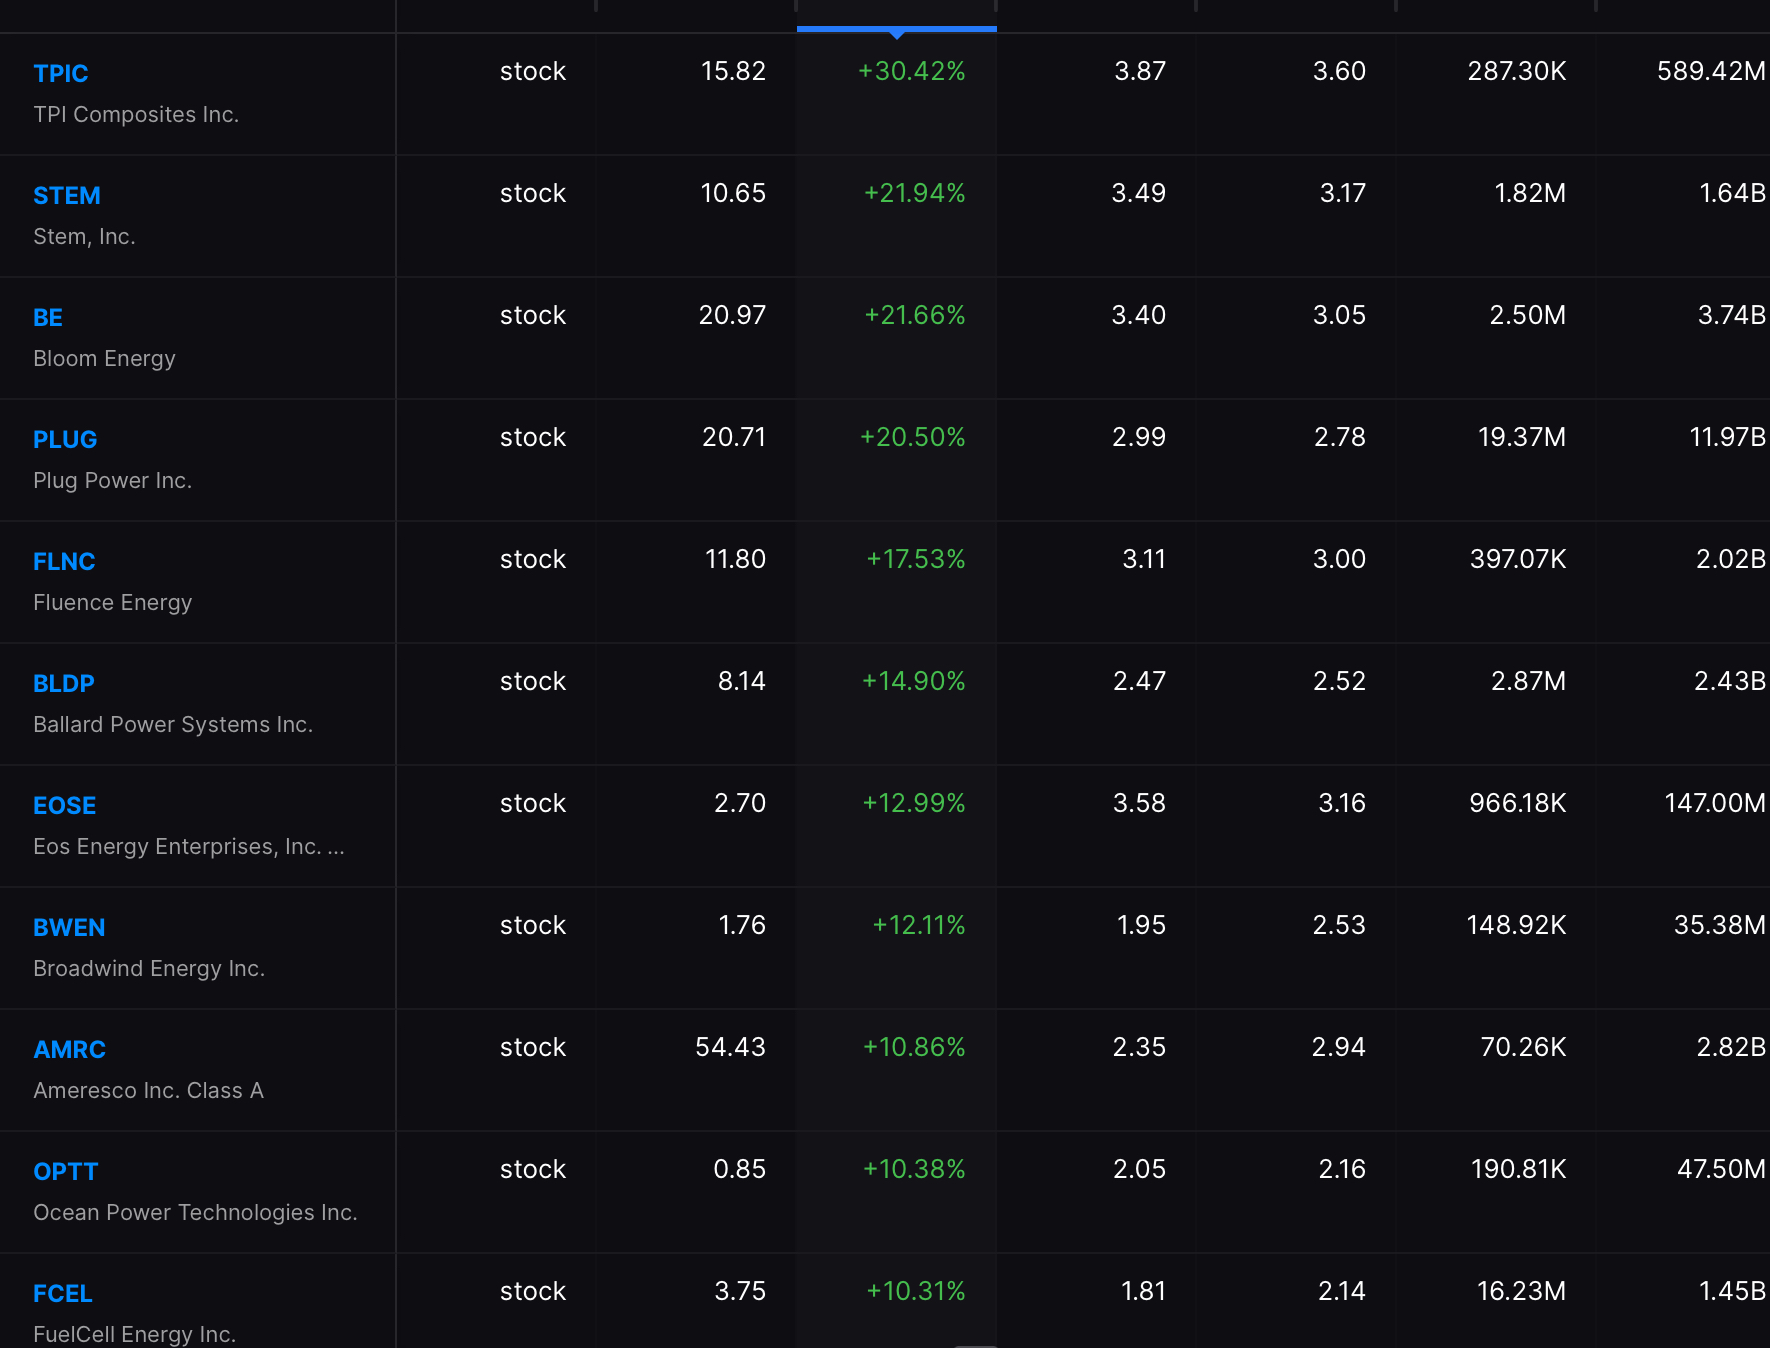
Task: Select Plug Power Inc. company name
Action: click(x=112, y=480)
